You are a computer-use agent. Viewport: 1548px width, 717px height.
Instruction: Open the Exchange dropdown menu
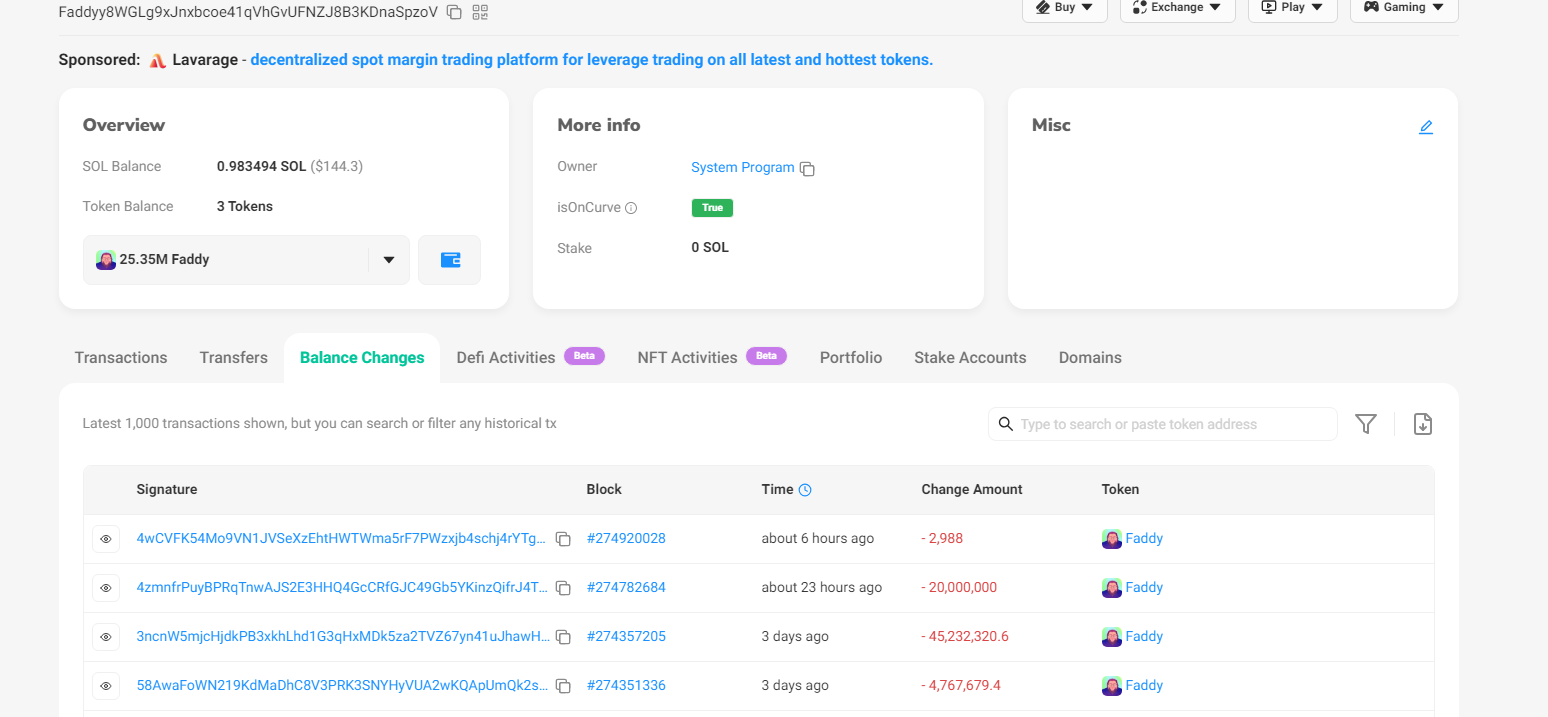[1178, 7]
